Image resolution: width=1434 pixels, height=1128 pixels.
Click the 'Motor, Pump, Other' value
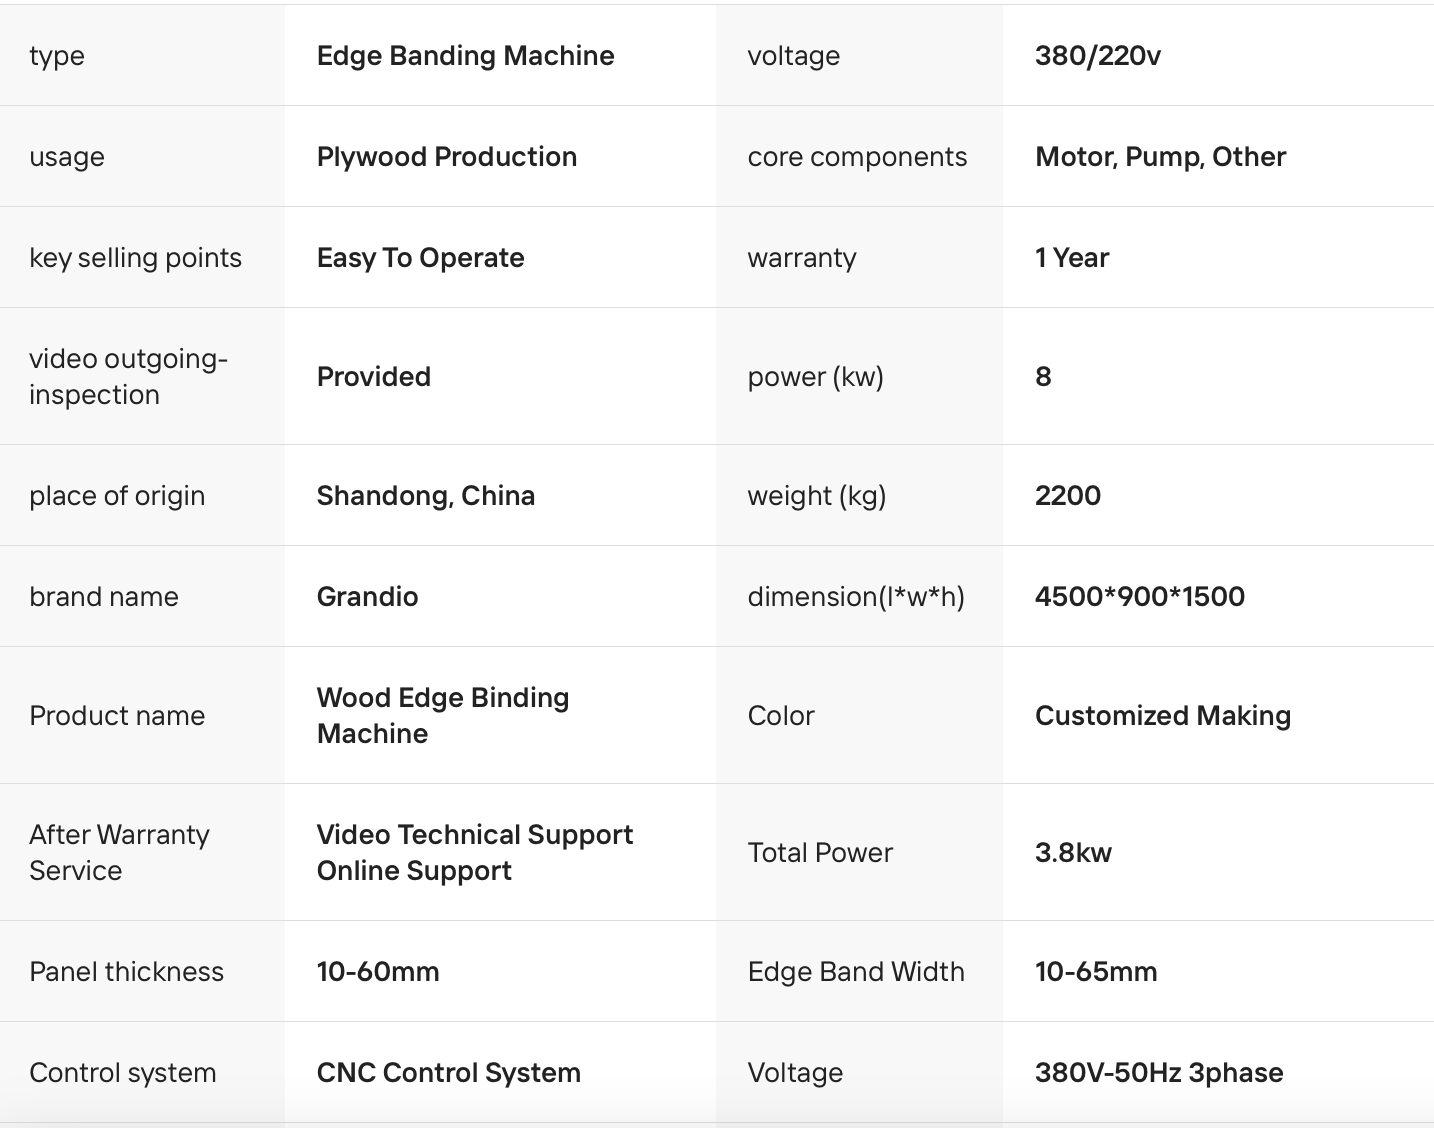click(x=1161, y=157)
